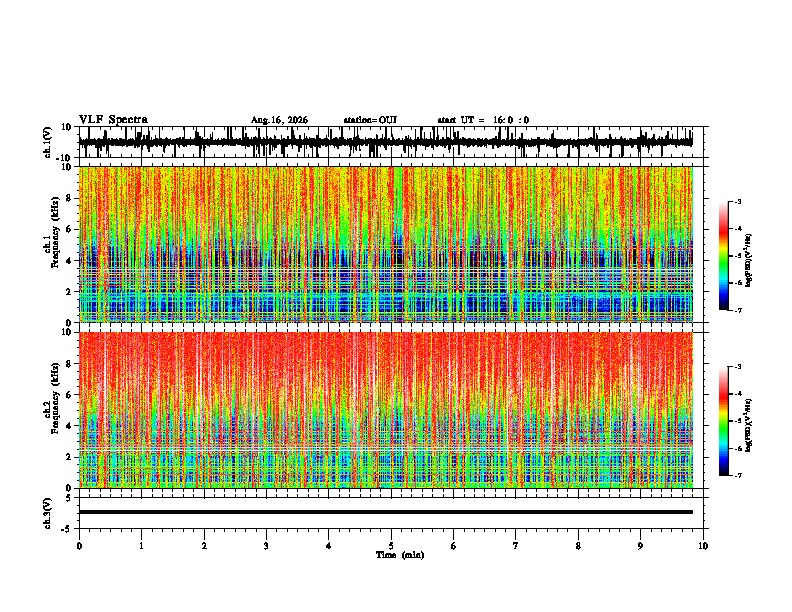792x612 pixels.
Task: Click the "-3" tick on ch.2 colorbar
Action: (737, 367)
